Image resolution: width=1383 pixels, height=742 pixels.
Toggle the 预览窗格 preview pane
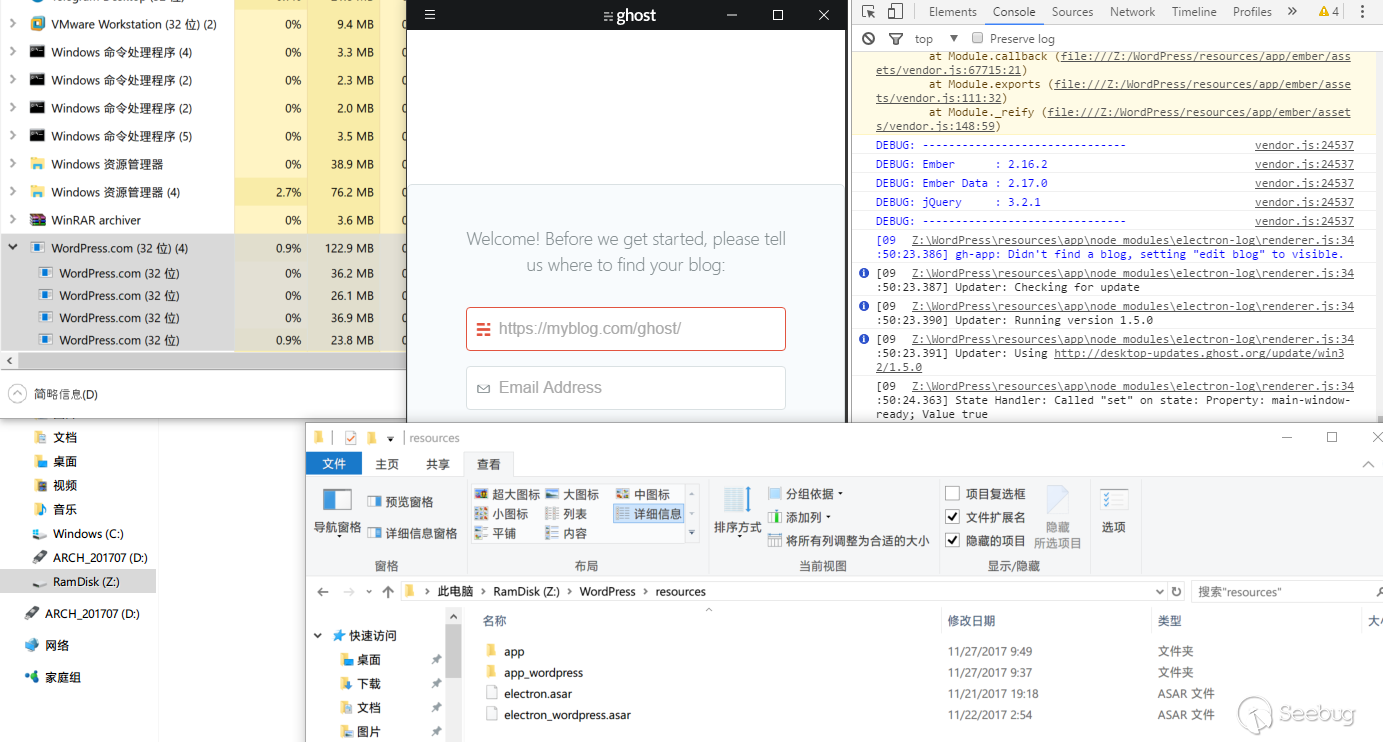click(x=400, y=502)
